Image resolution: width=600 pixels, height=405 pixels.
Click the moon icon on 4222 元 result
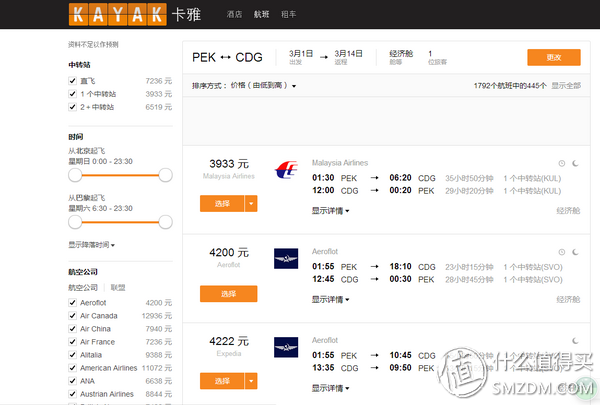point(575,341)
